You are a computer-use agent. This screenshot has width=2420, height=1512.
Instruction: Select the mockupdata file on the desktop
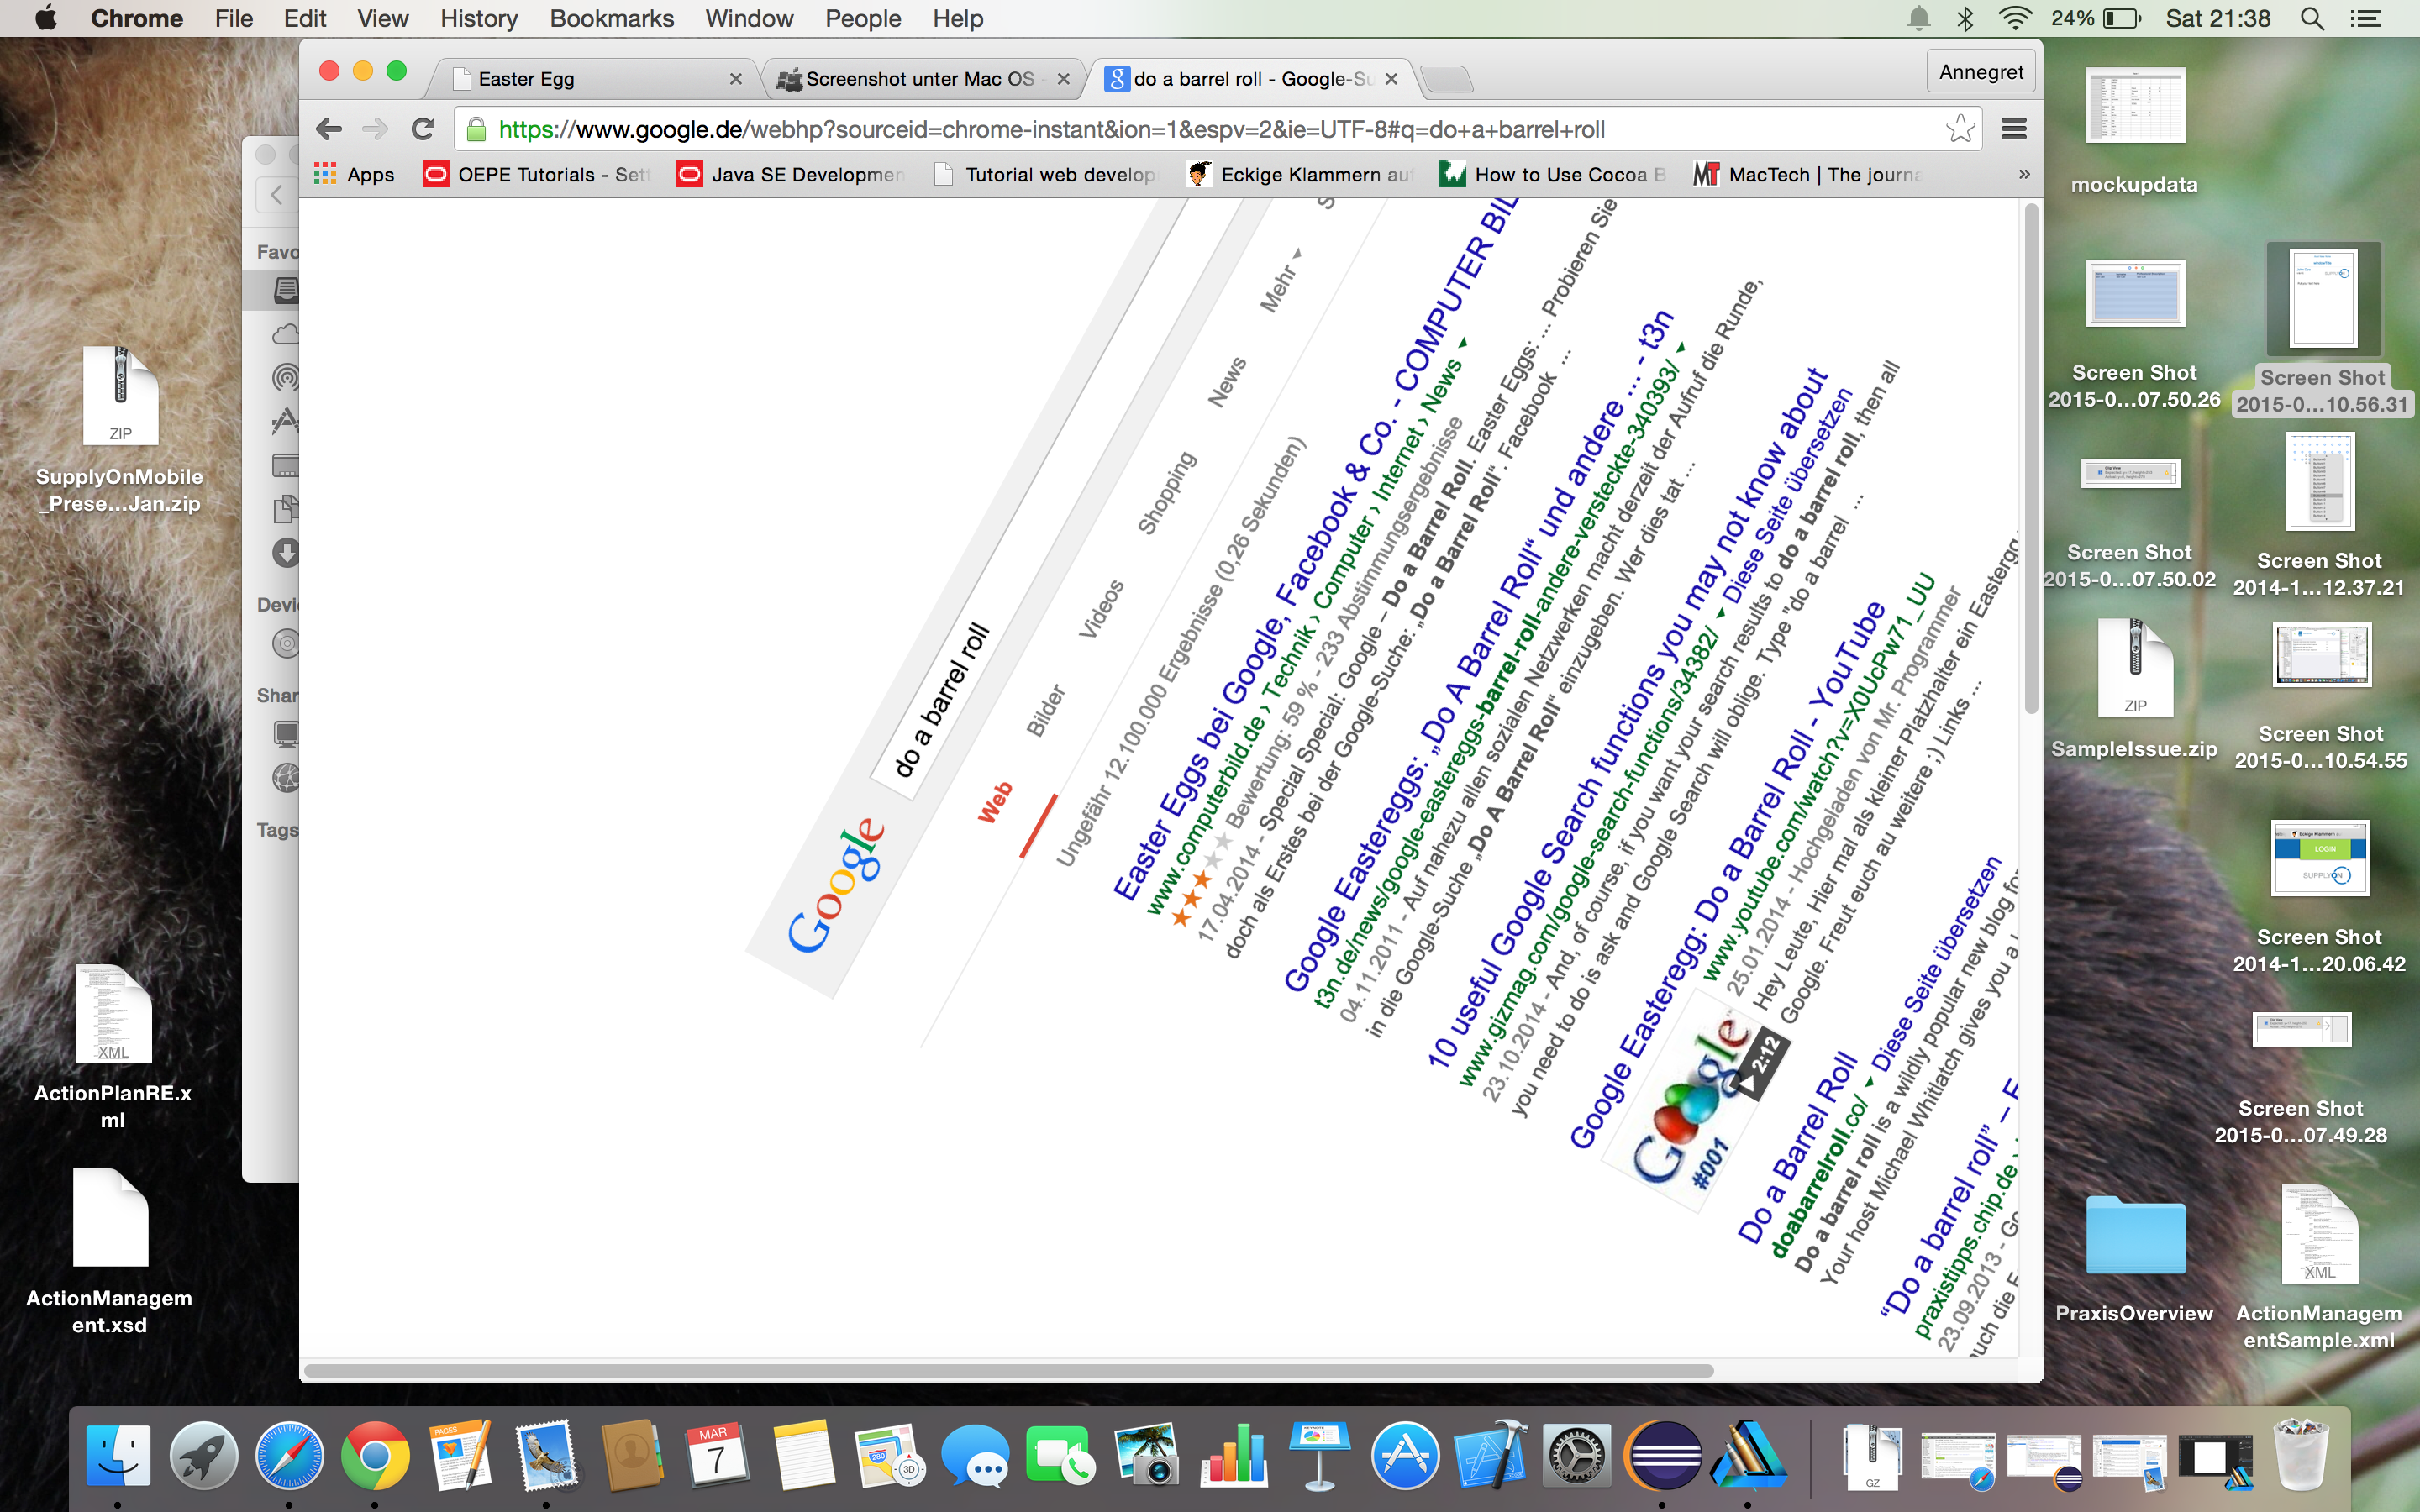coord(2134,130)
